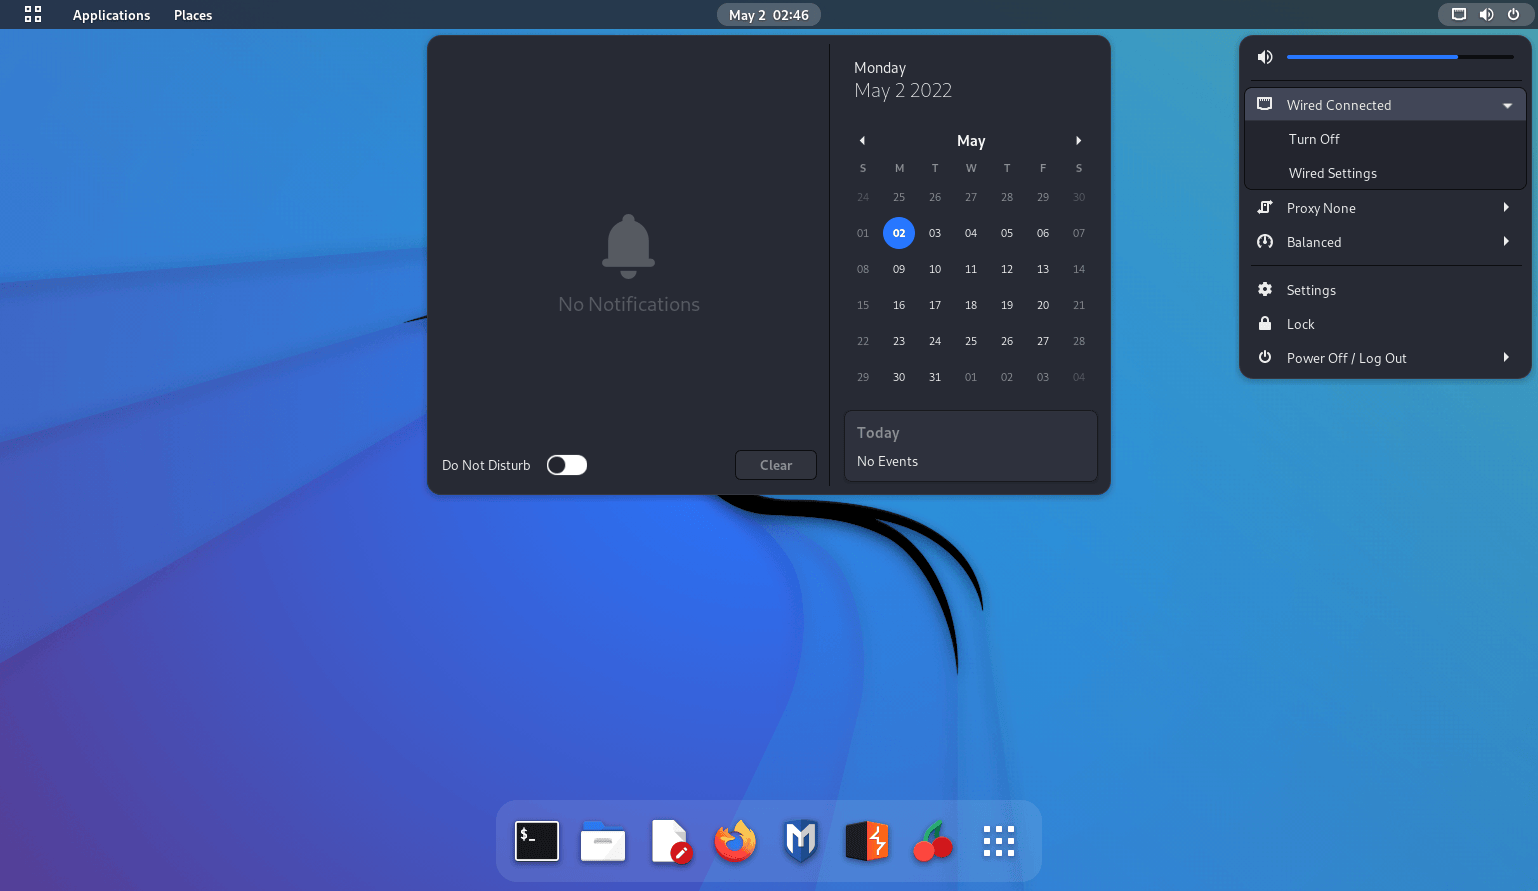Open the Applications menu

point(111,14)
